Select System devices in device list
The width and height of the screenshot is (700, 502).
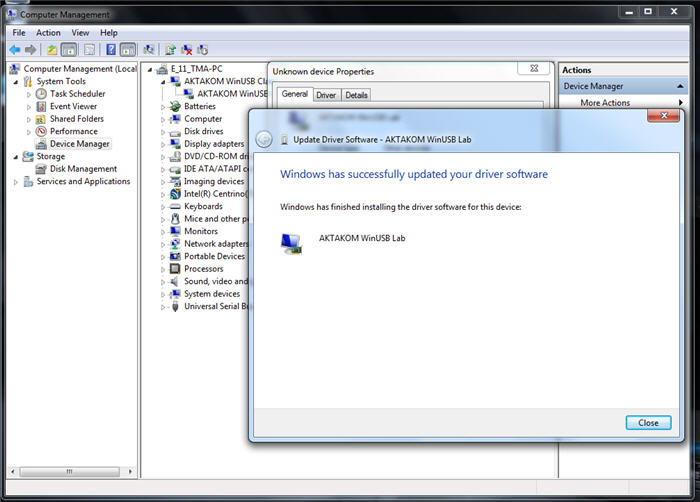212,294
